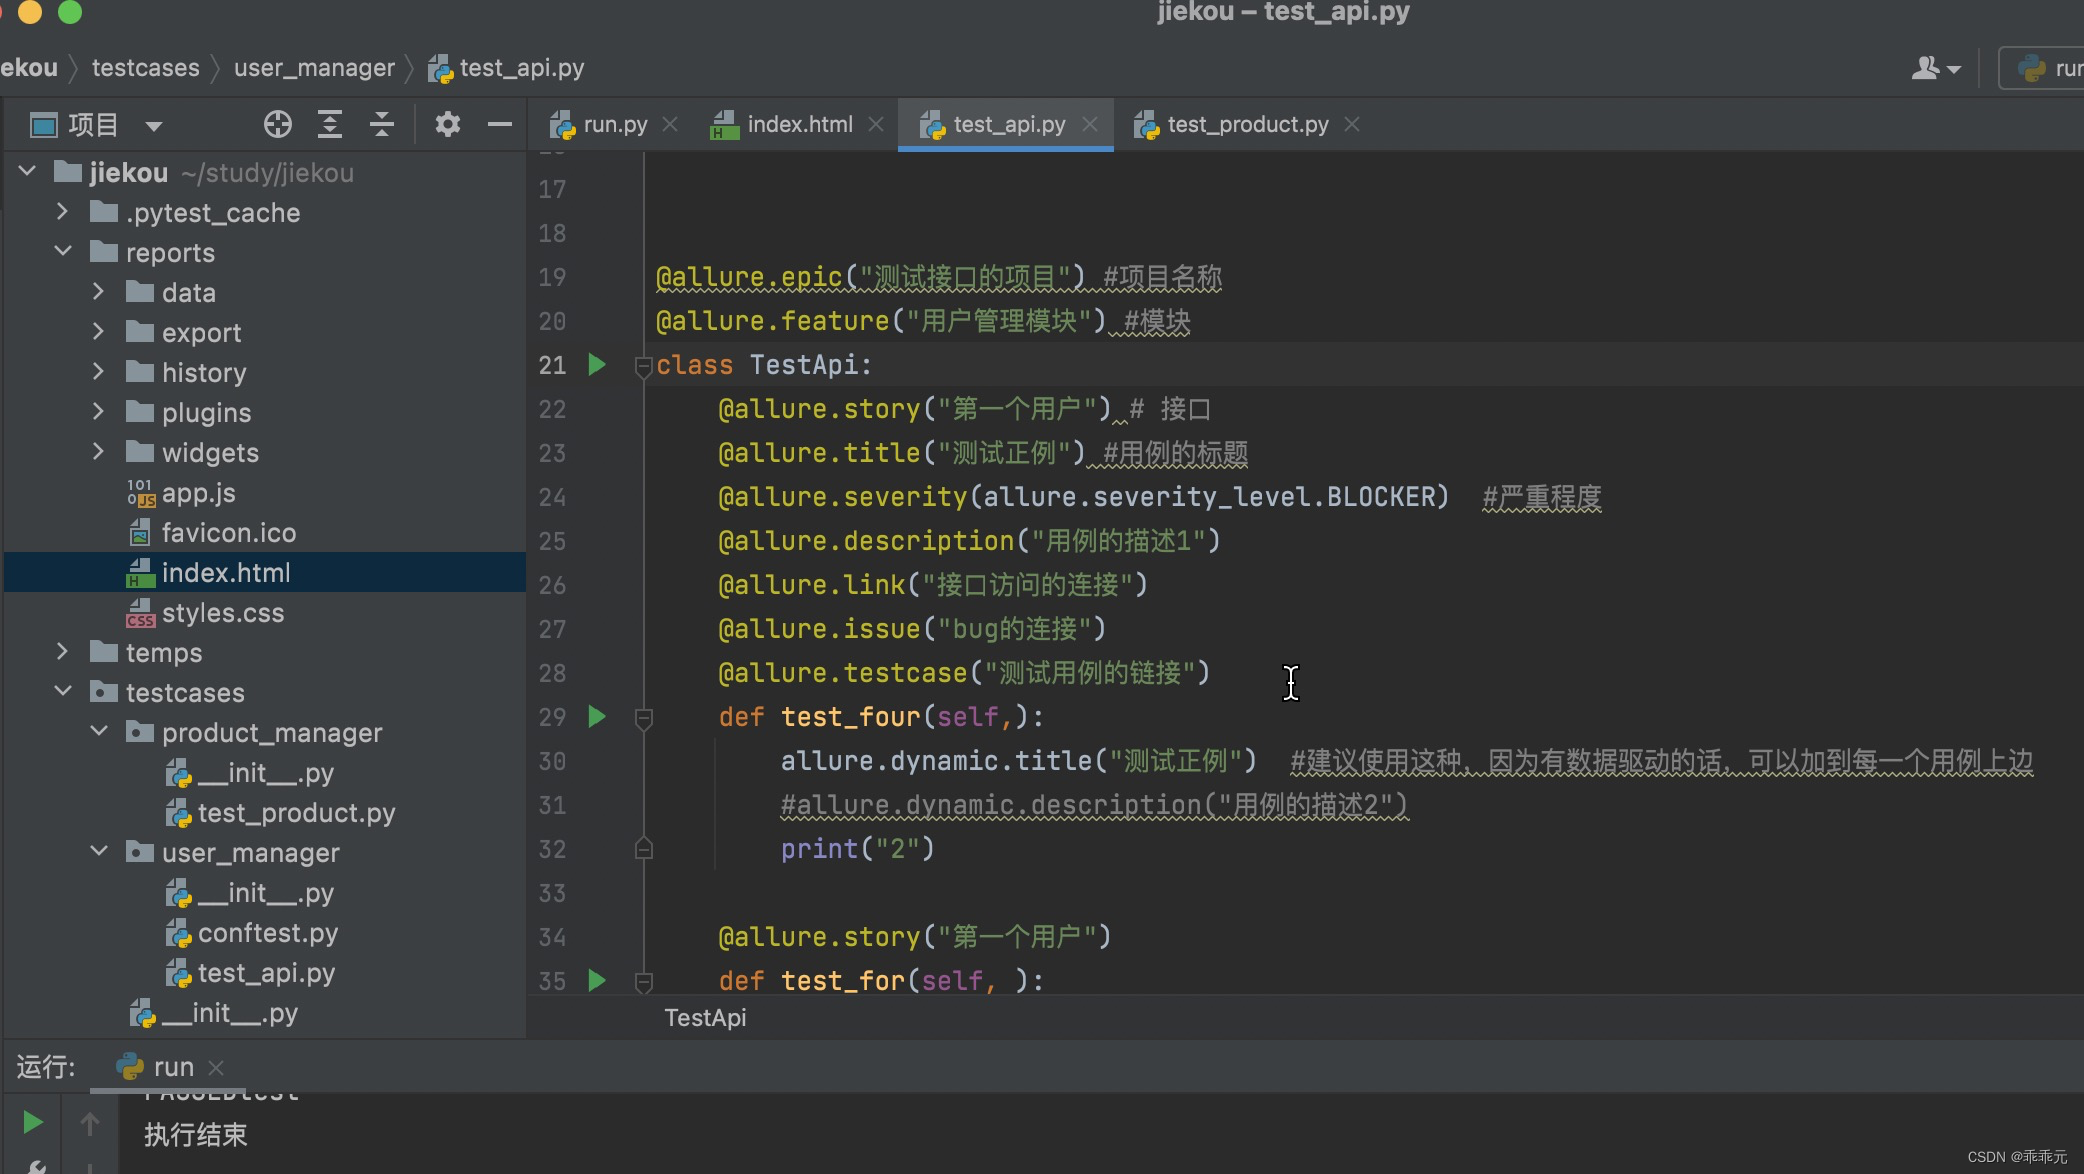Switch to the run.py editor tab
The image size is (2084, 1174).
click(613, 125)
